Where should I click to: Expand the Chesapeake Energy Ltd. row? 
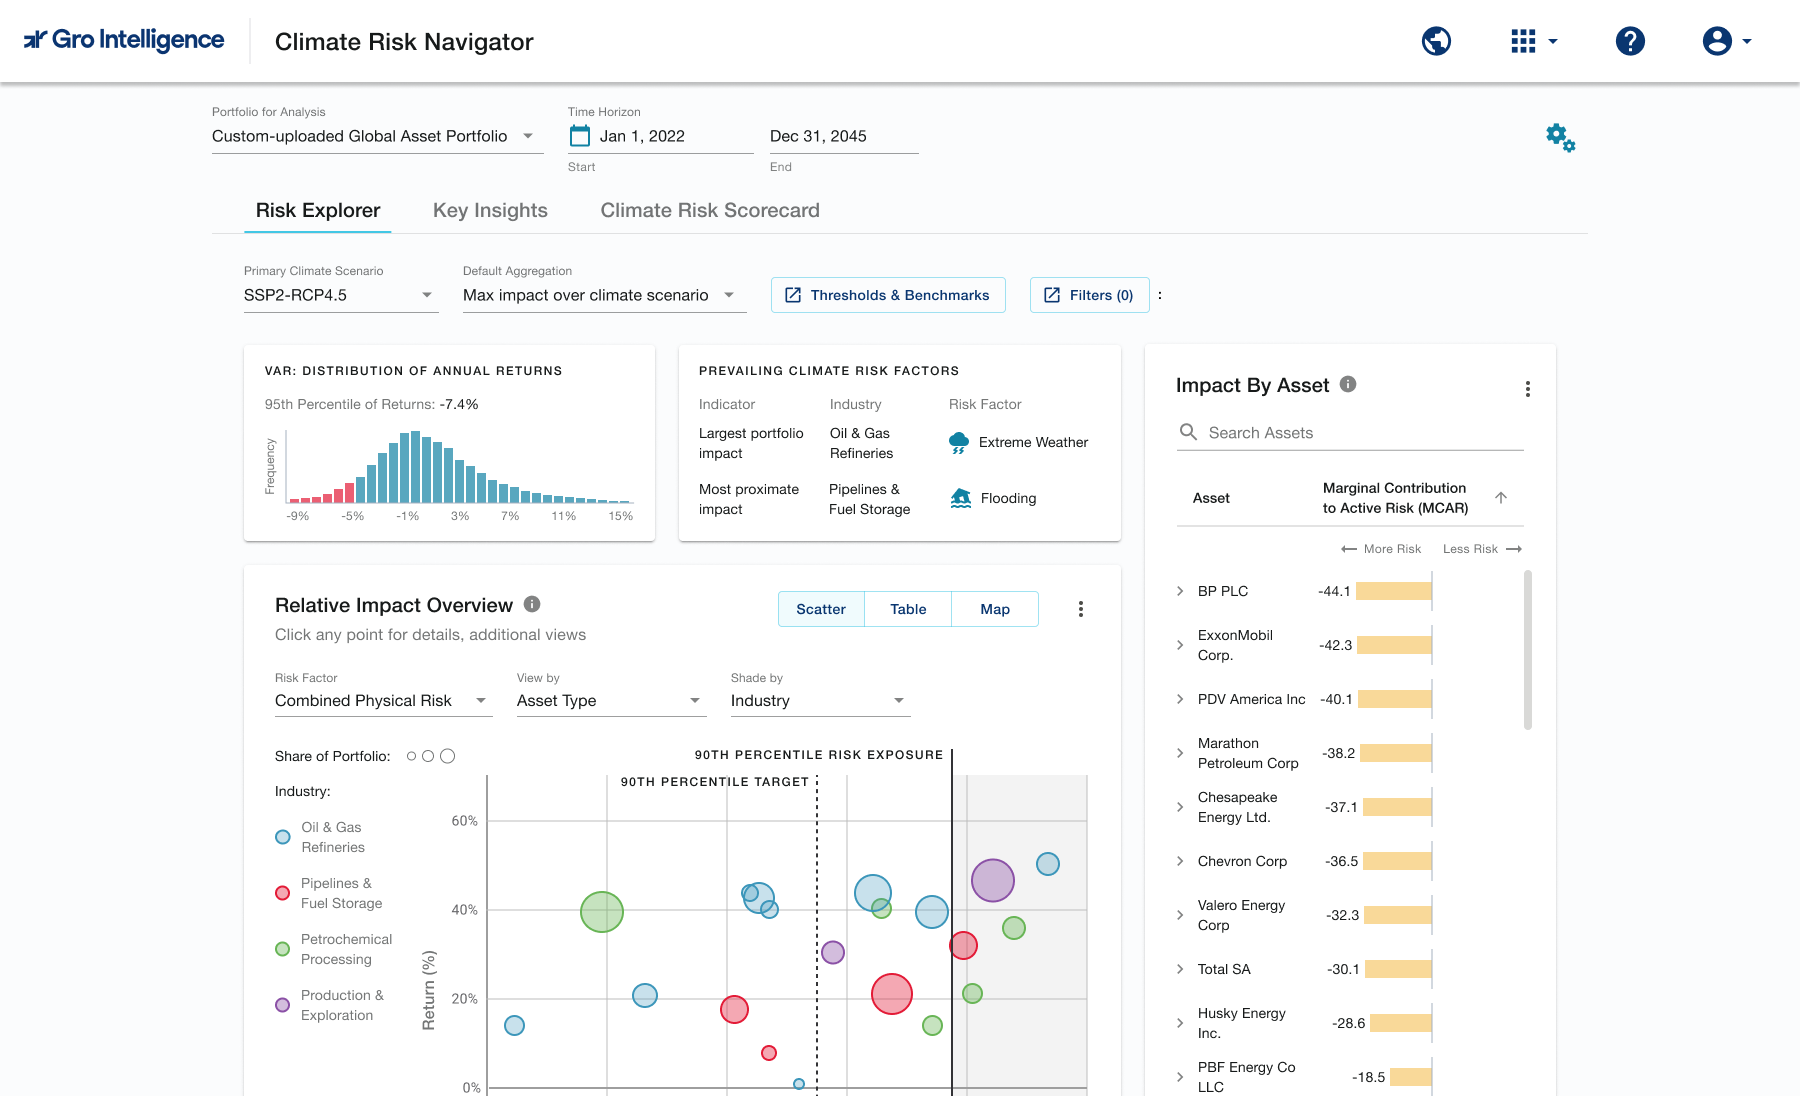tap(1180, 807)
